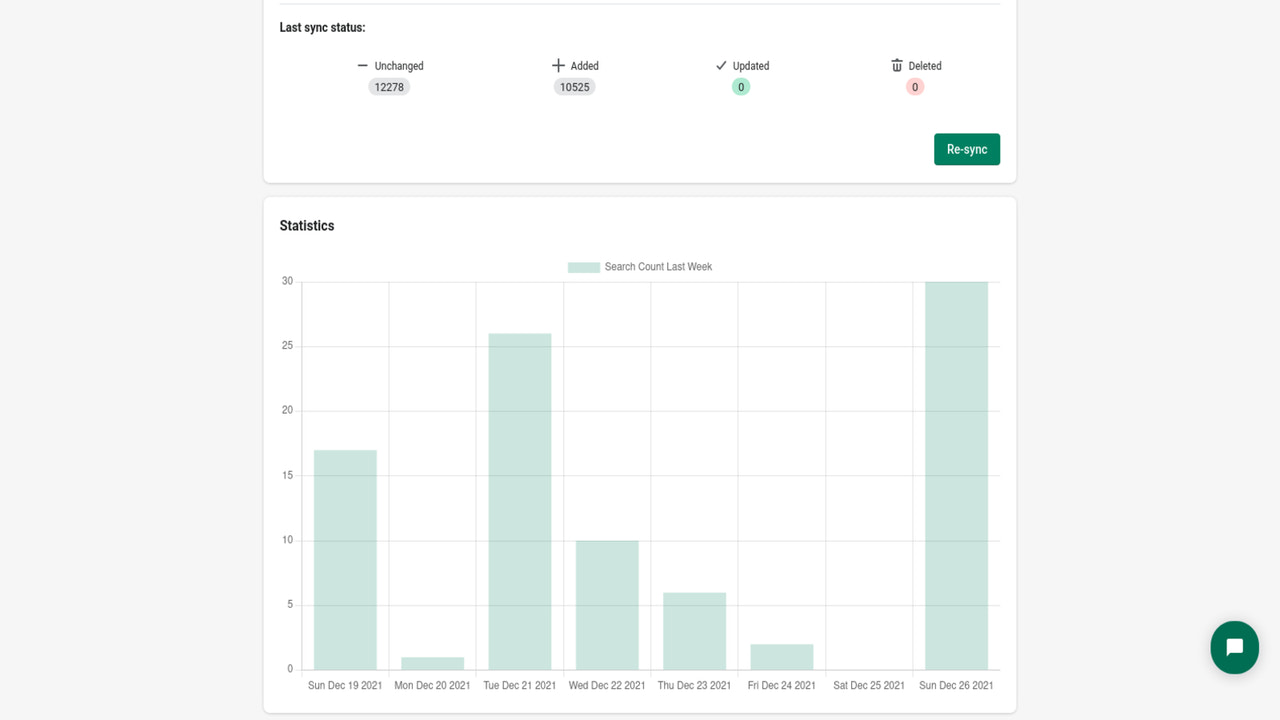Select the bar for Wed Dec 22
1280x720 pixels.
tap(607, 600)
